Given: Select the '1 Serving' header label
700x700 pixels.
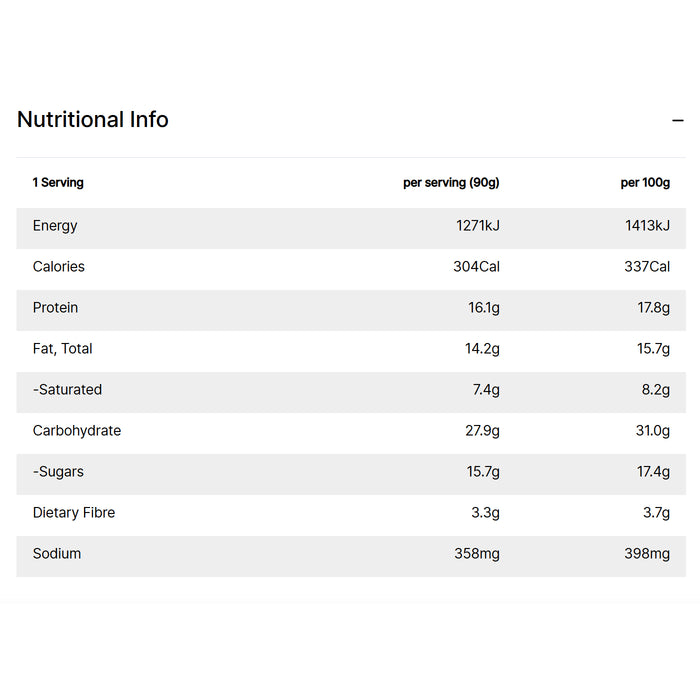Looking at the screenshot, I should 58,183.
